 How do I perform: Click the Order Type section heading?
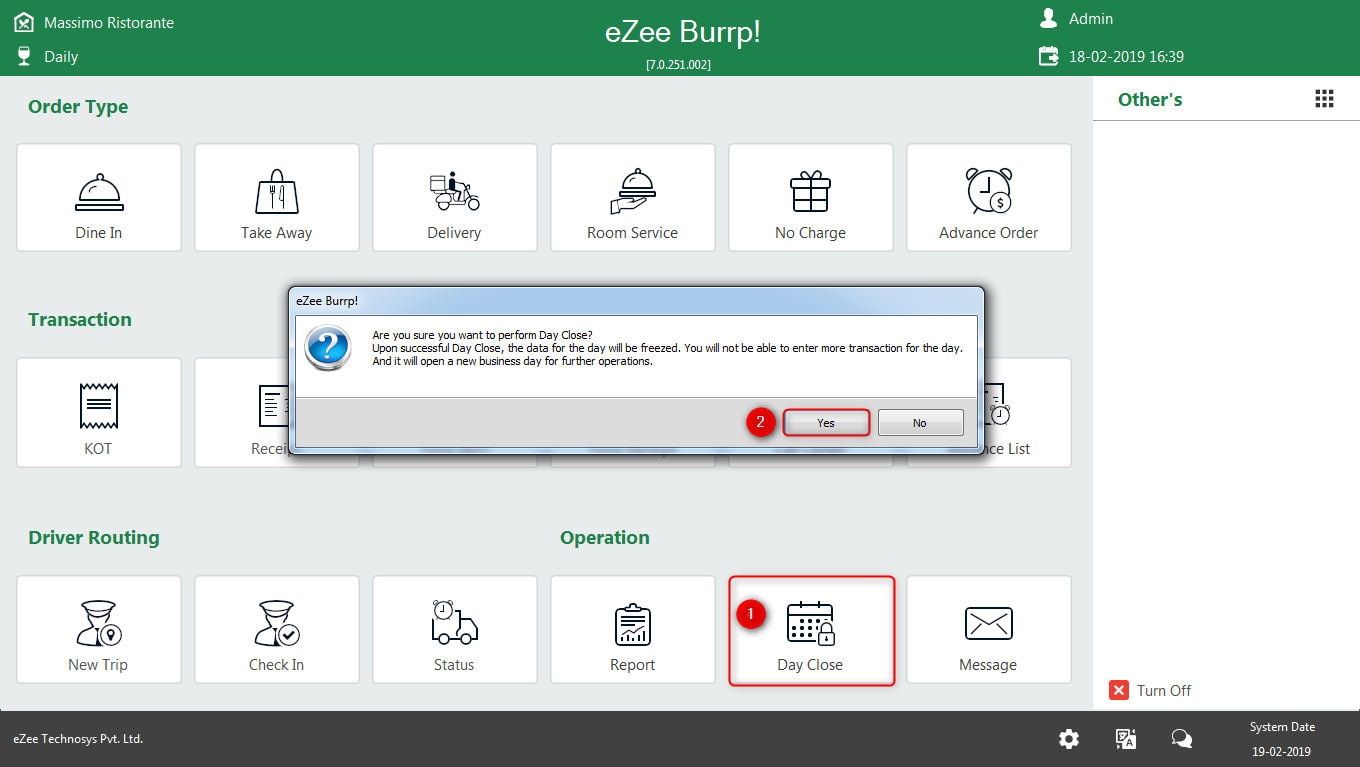(x=78, y=107)
